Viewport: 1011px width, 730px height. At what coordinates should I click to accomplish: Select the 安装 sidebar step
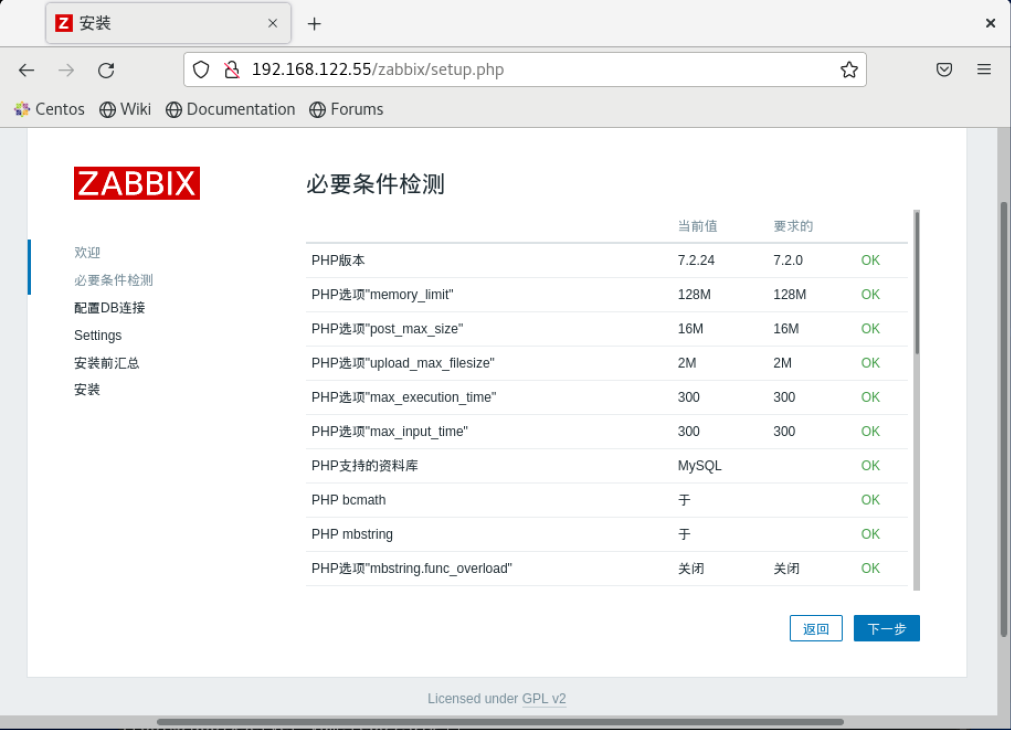(x=87, y=390)
